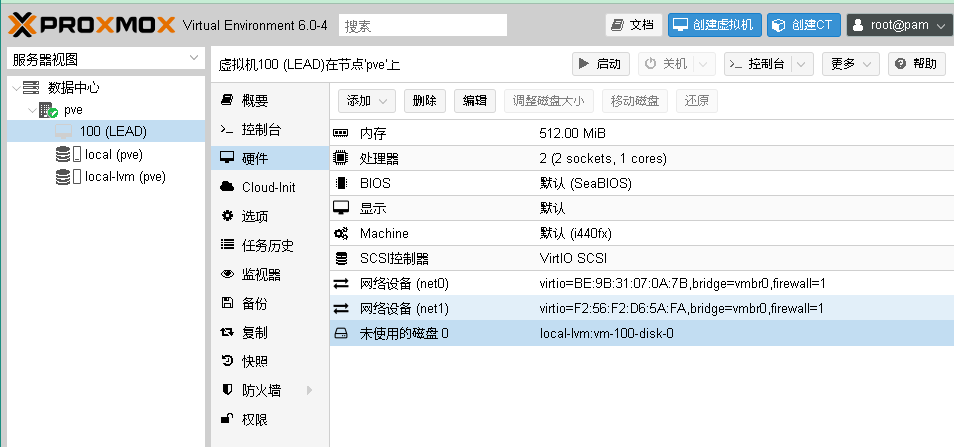Select the 网络设备 (net0) row
This screenshot has height=447, width=954.
point(642,283)
